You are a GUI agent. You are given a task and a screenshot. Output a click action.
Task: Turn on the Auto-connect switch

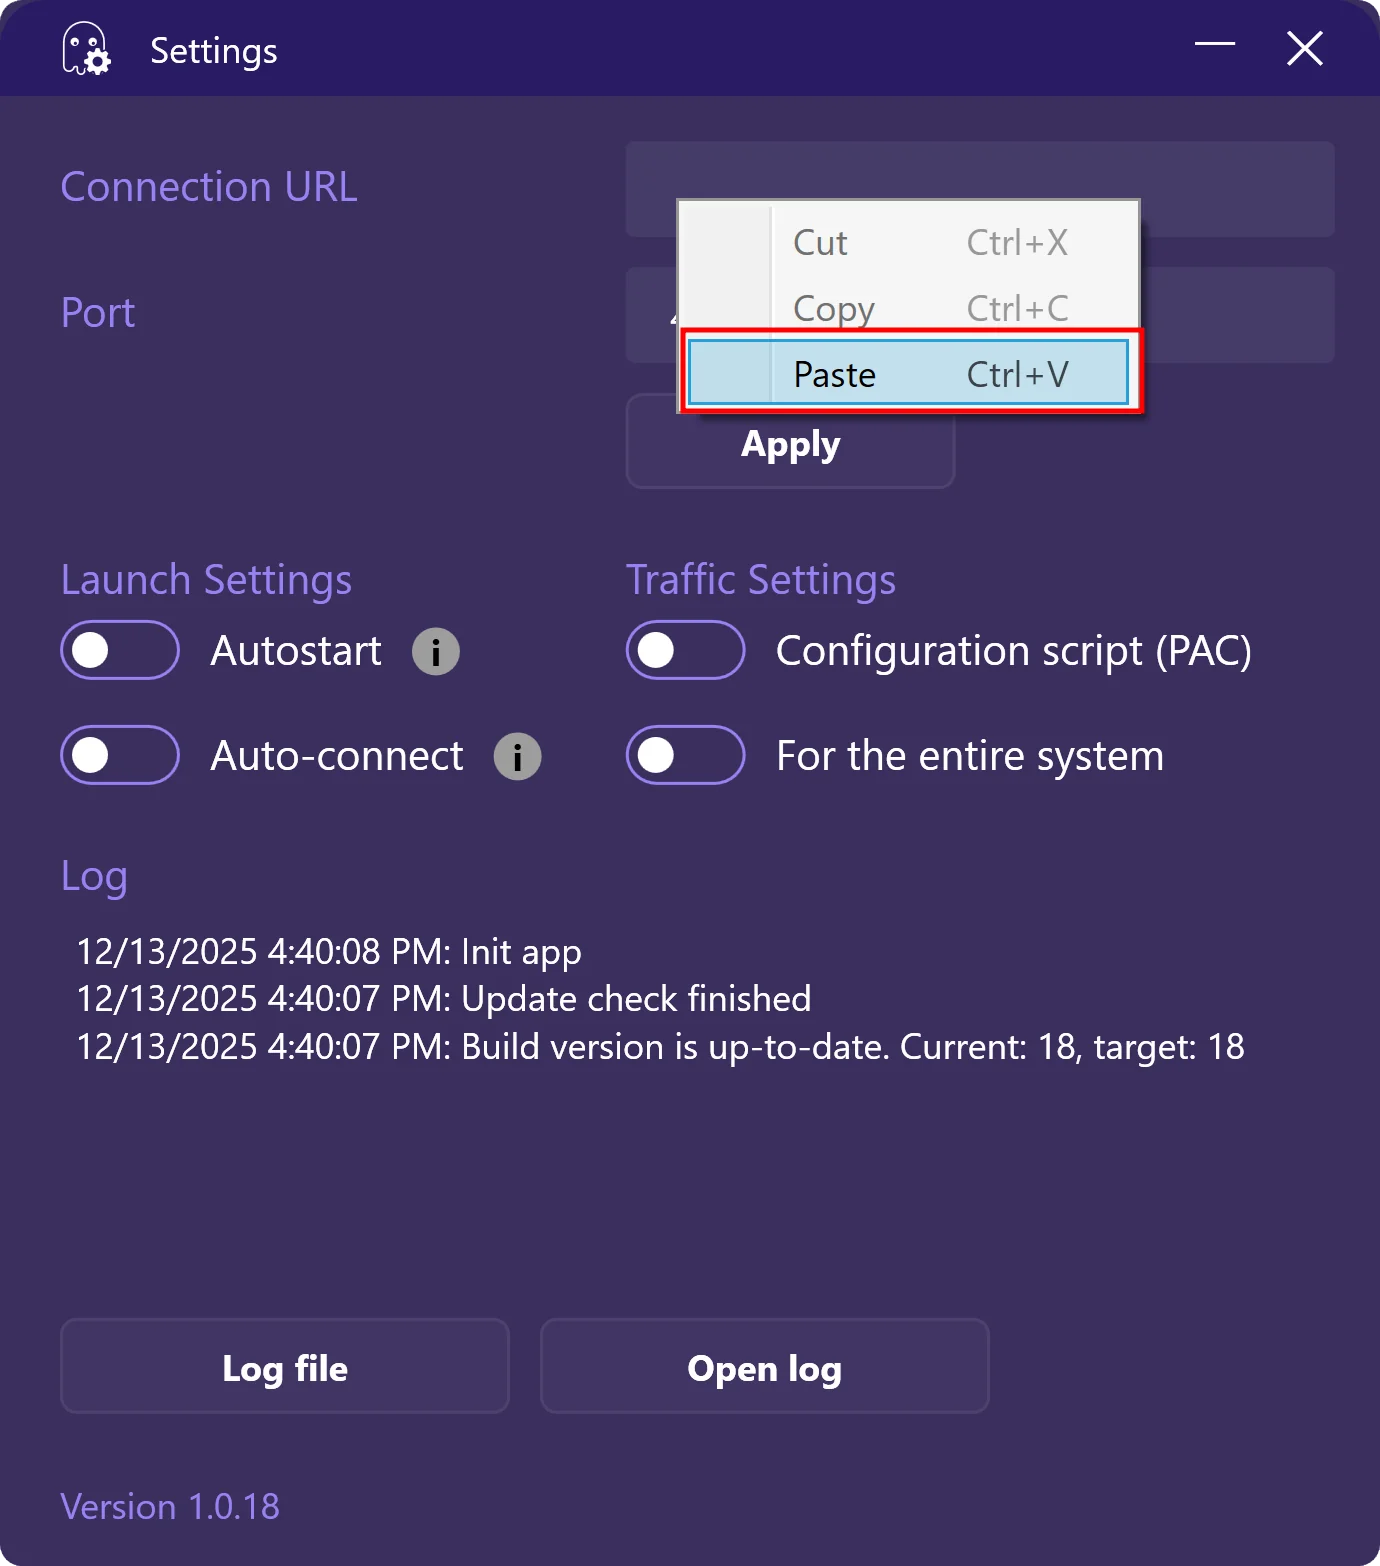[x=120, y=756]
